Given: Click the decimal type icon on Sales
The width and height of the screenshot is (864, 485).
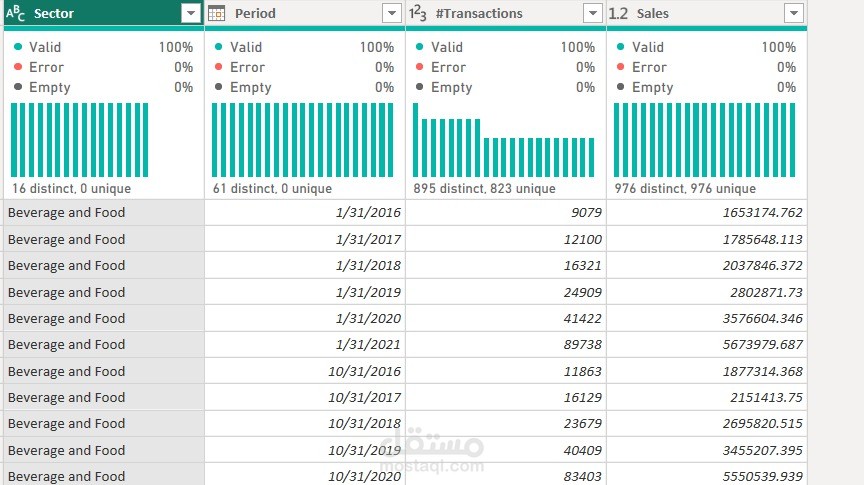Looking at the screenshot, I should point(619,14).
